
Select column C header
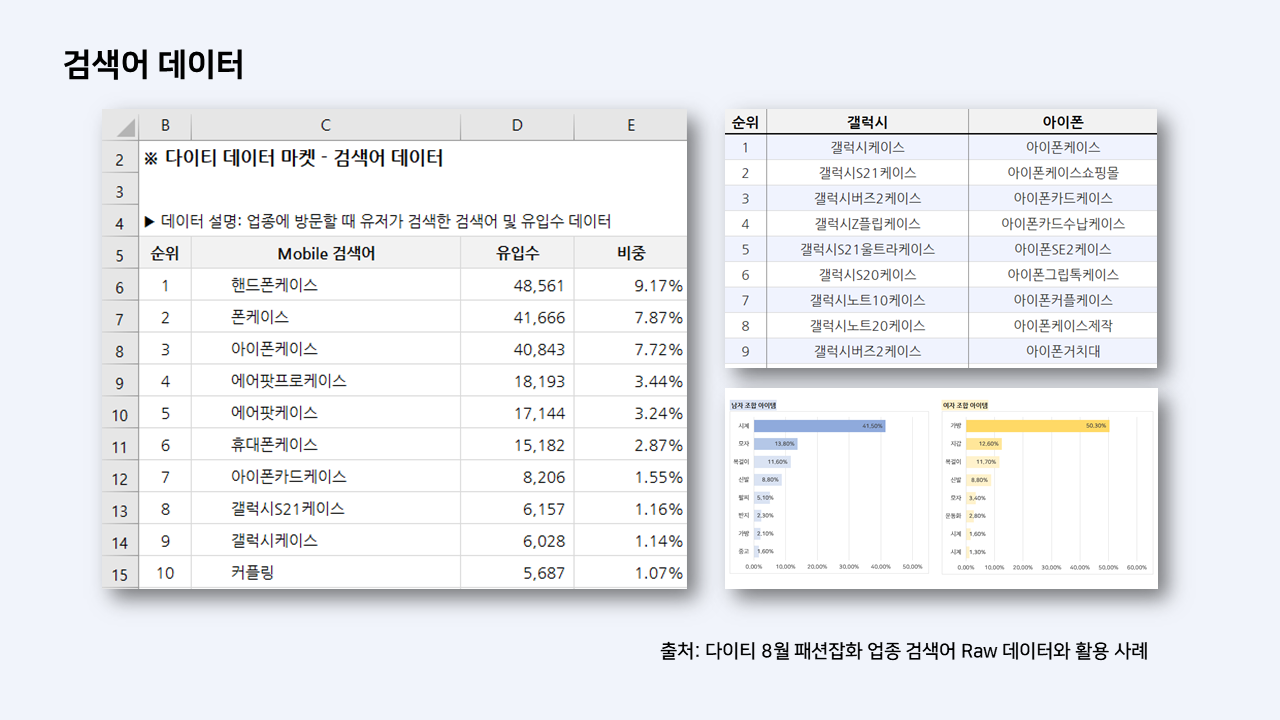[x=326, y=125]
